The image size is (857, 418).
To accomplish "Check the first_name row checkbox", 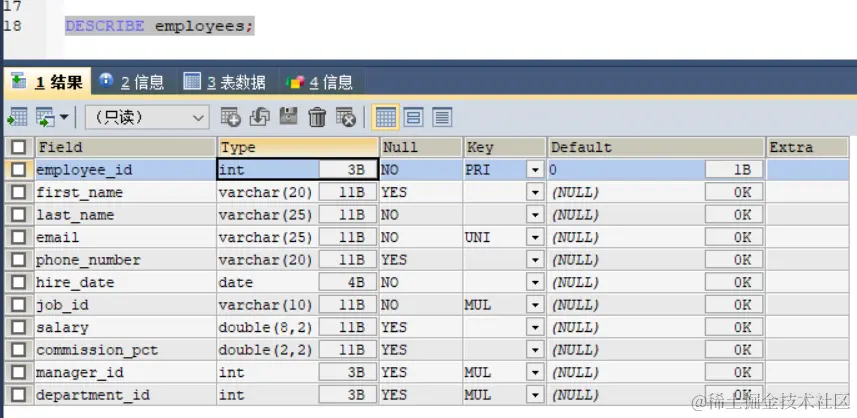I will [x=19, y=192].
